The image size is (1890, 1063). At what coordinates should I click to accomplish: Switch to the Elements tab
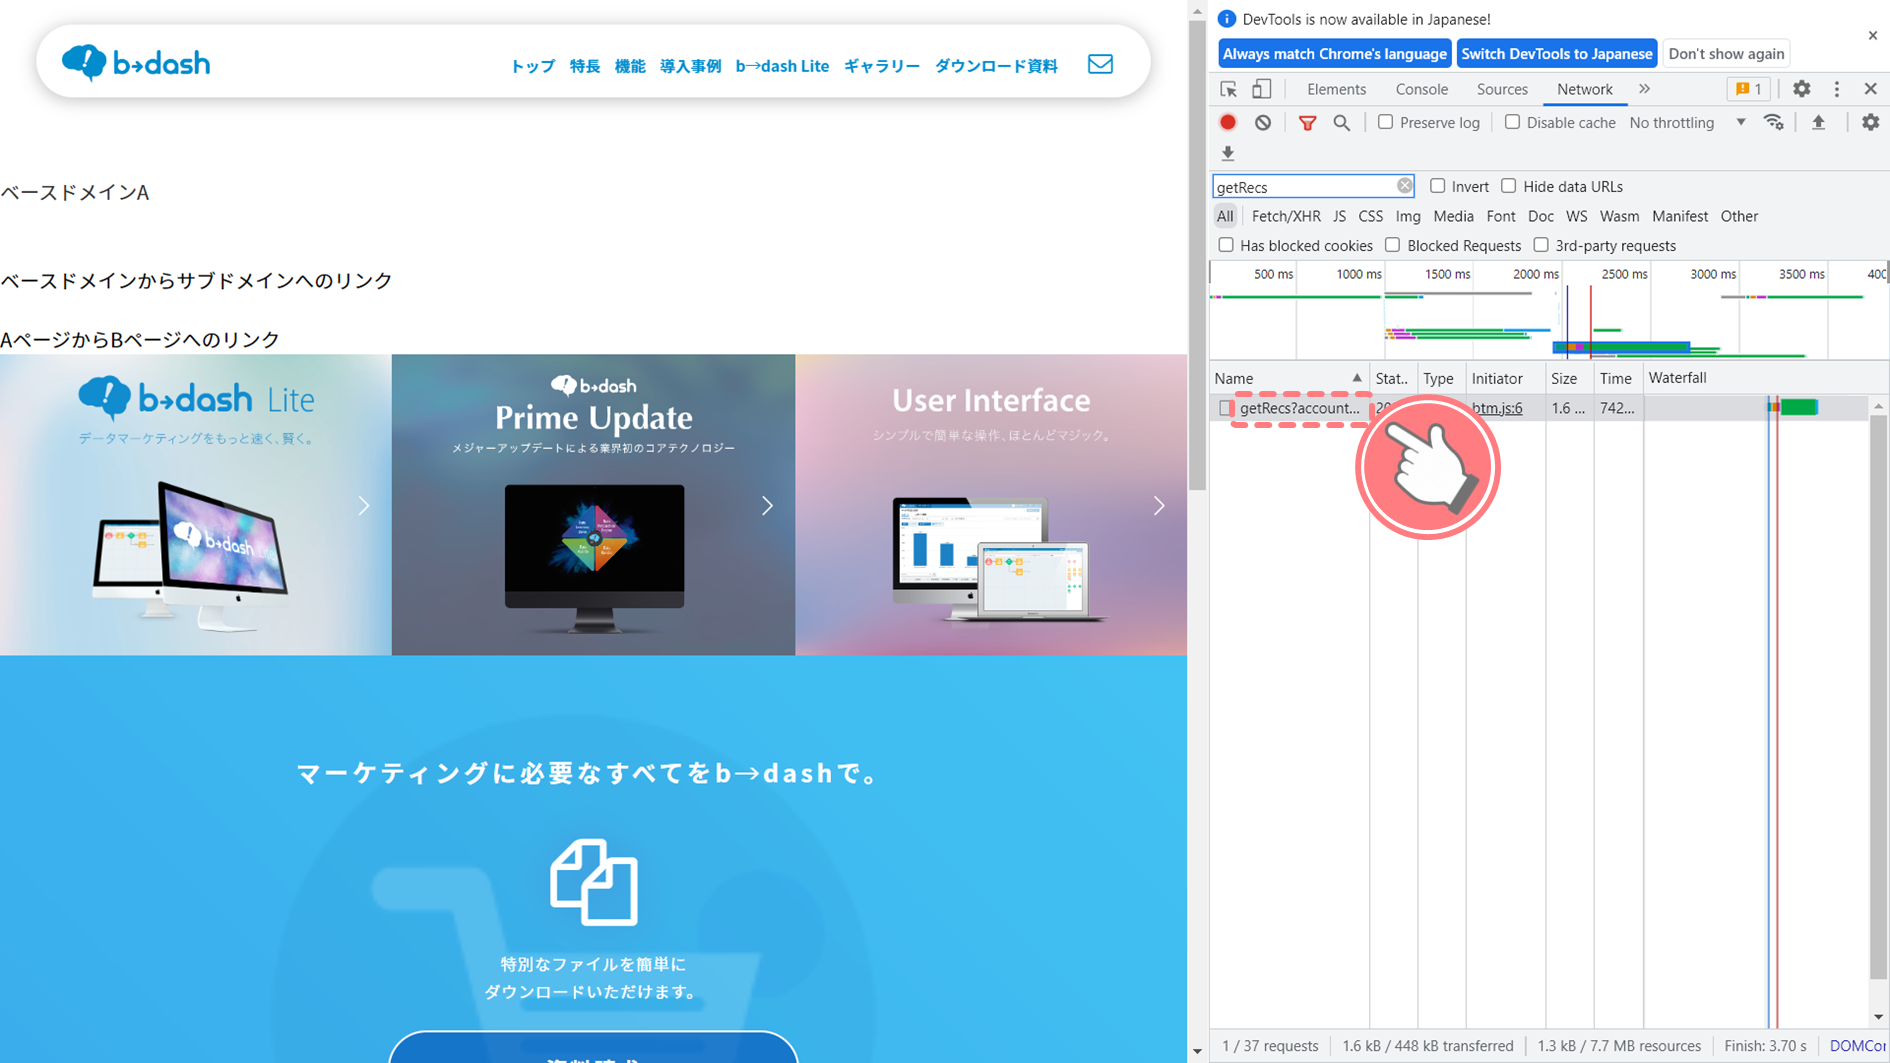click(x=1336, y=89)
